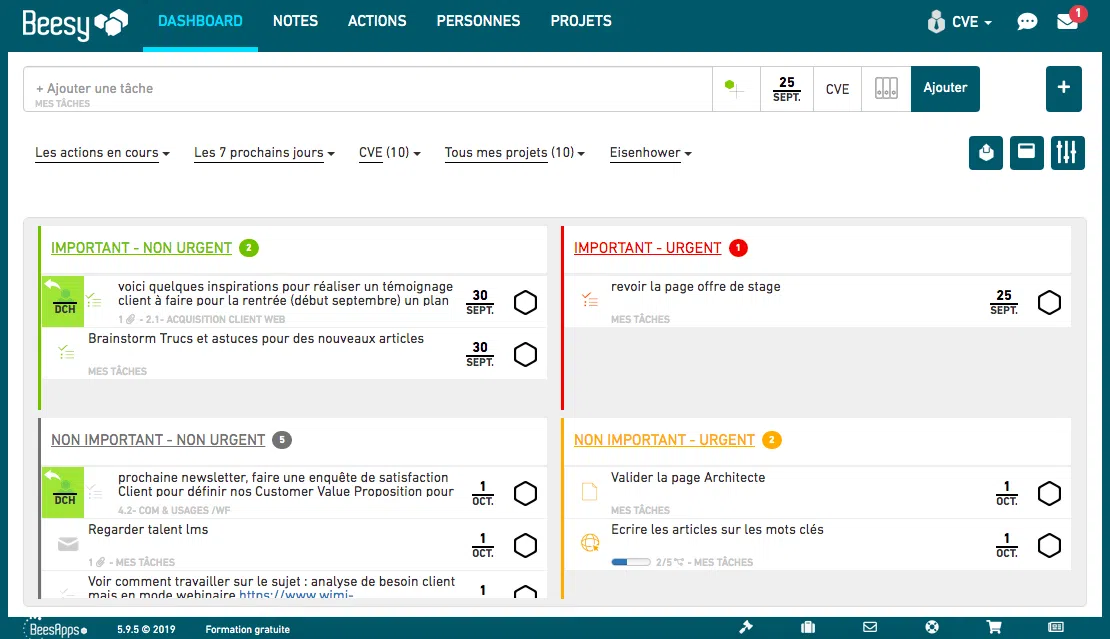This screenshot has height=639, width=1110.
Task: Set task priority with green hexagon icon
Action: pyautogui.click(x=736, y=89)
